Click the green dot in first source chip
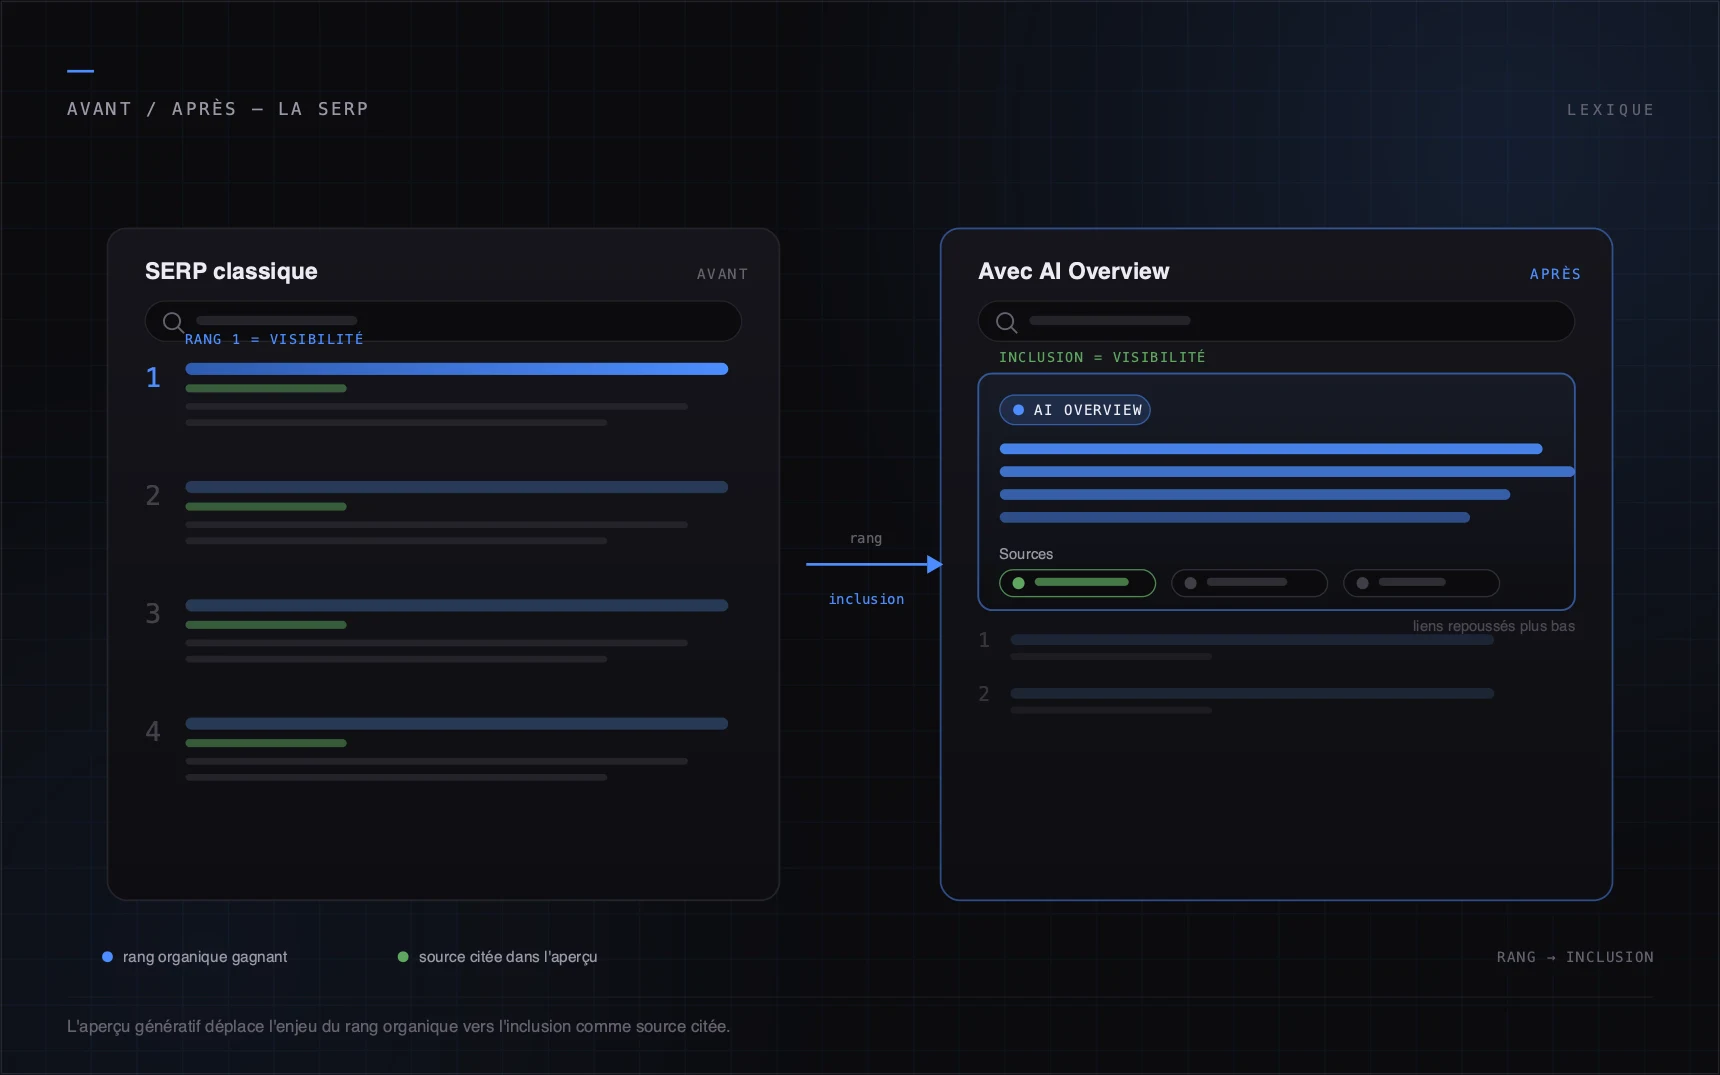1720x1075 pixels. click(1018, 583)
